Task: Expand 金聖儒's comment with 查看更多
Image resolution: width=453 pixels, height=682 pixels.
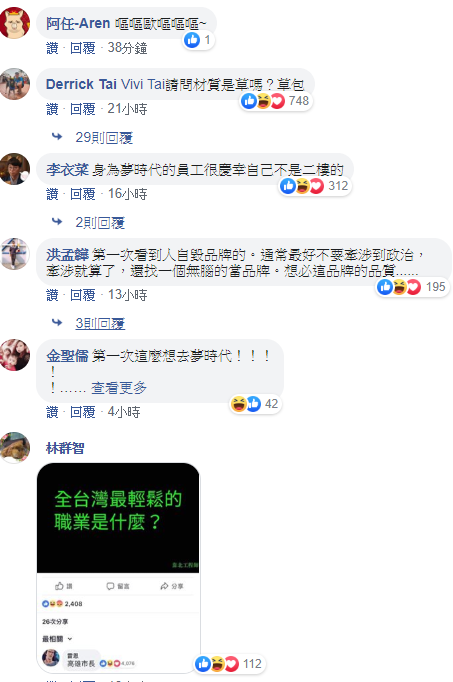Action: click(119, 388)
